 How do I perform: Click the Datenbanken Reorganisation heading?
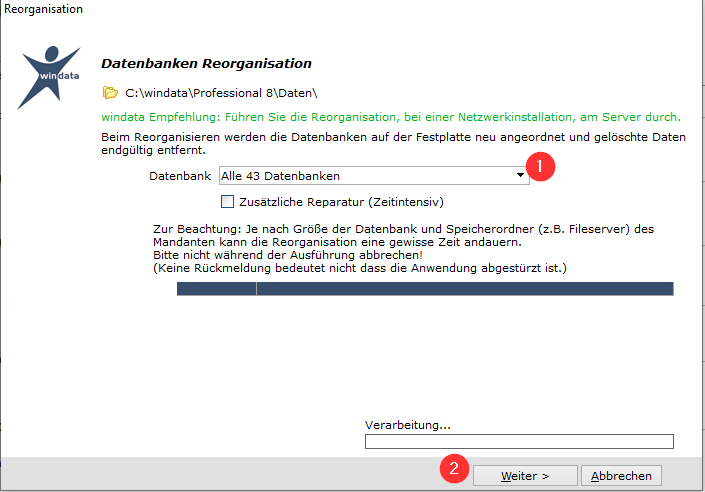coord(206,63)
